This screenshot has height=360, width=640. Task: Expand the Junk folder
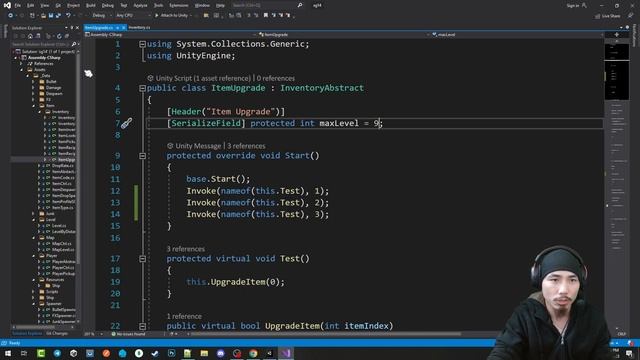(33, 213)
